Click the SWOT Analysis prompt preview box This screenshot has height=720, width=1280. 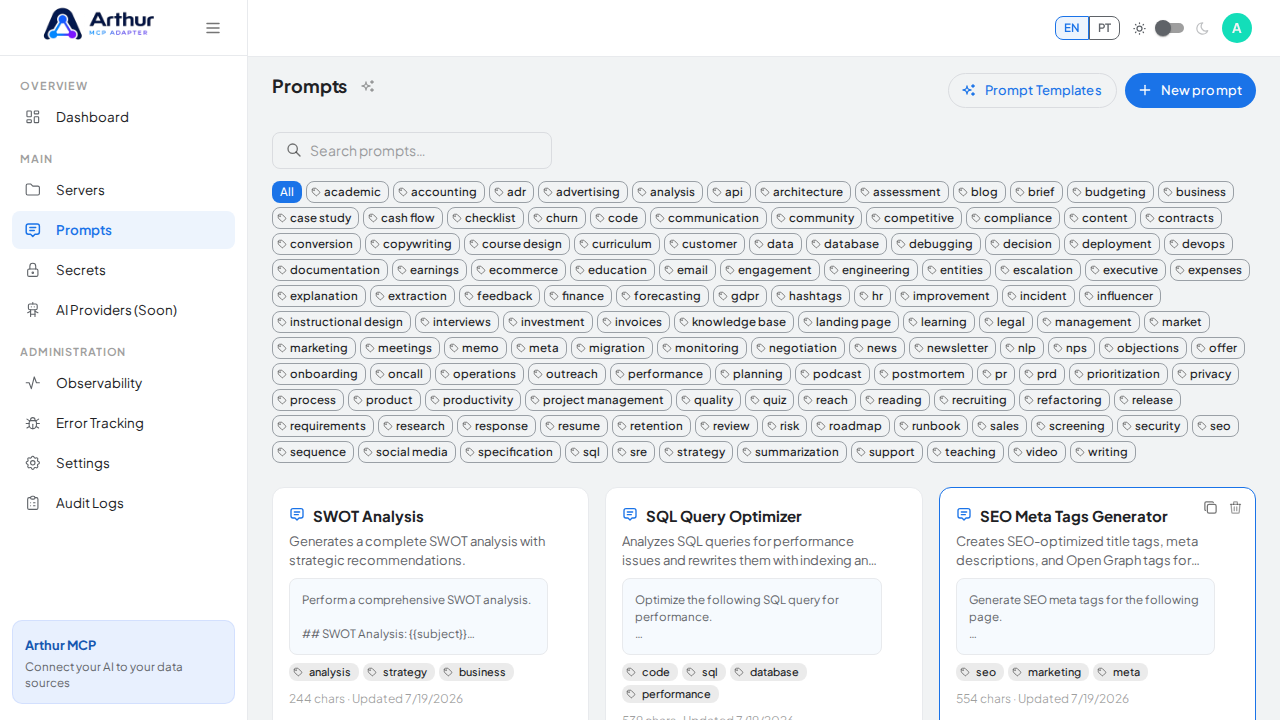pos(418,616)
